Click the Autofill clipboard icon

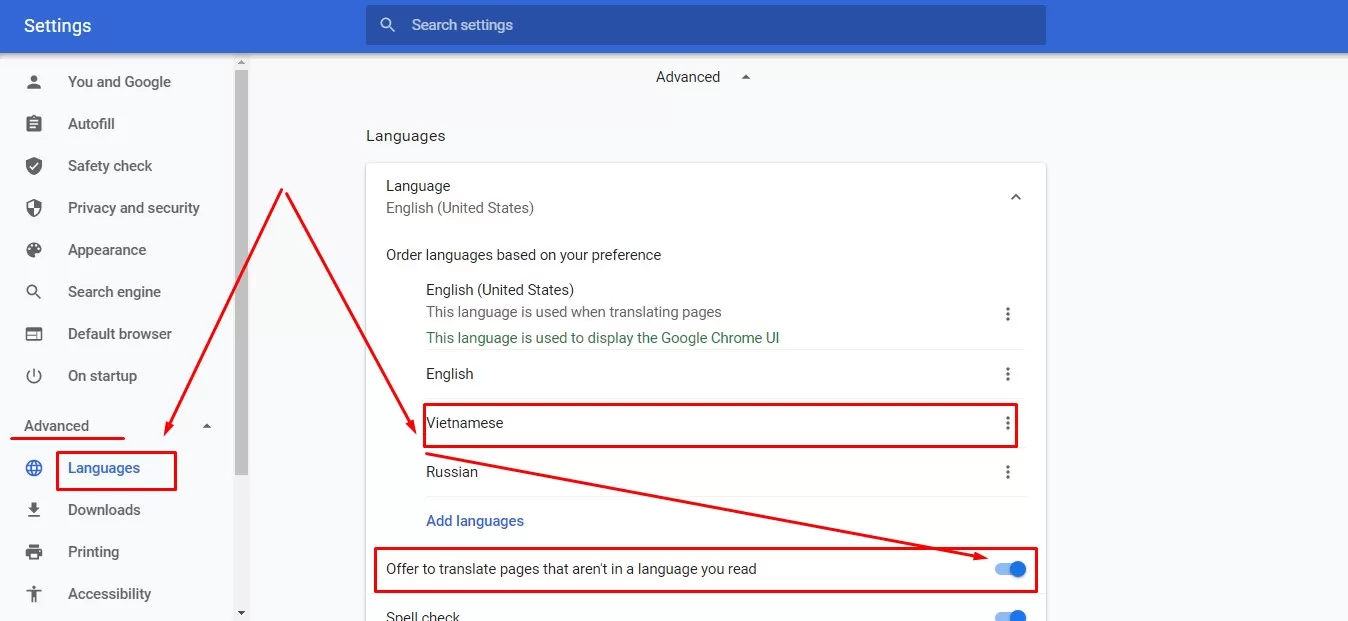pos(34,124)
